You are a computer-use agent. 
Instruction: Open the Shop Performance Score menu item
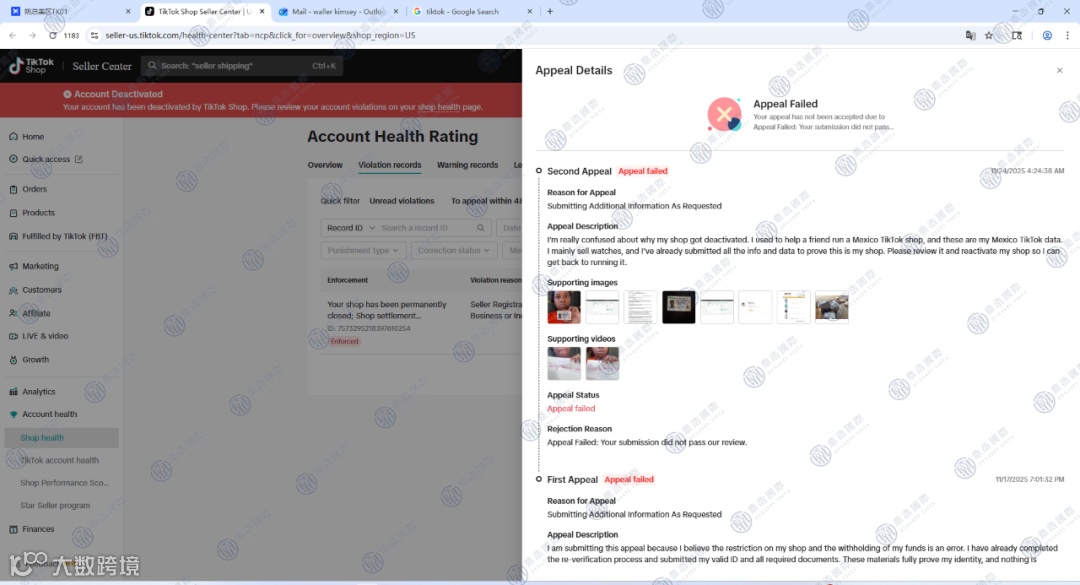coord(64,483)
